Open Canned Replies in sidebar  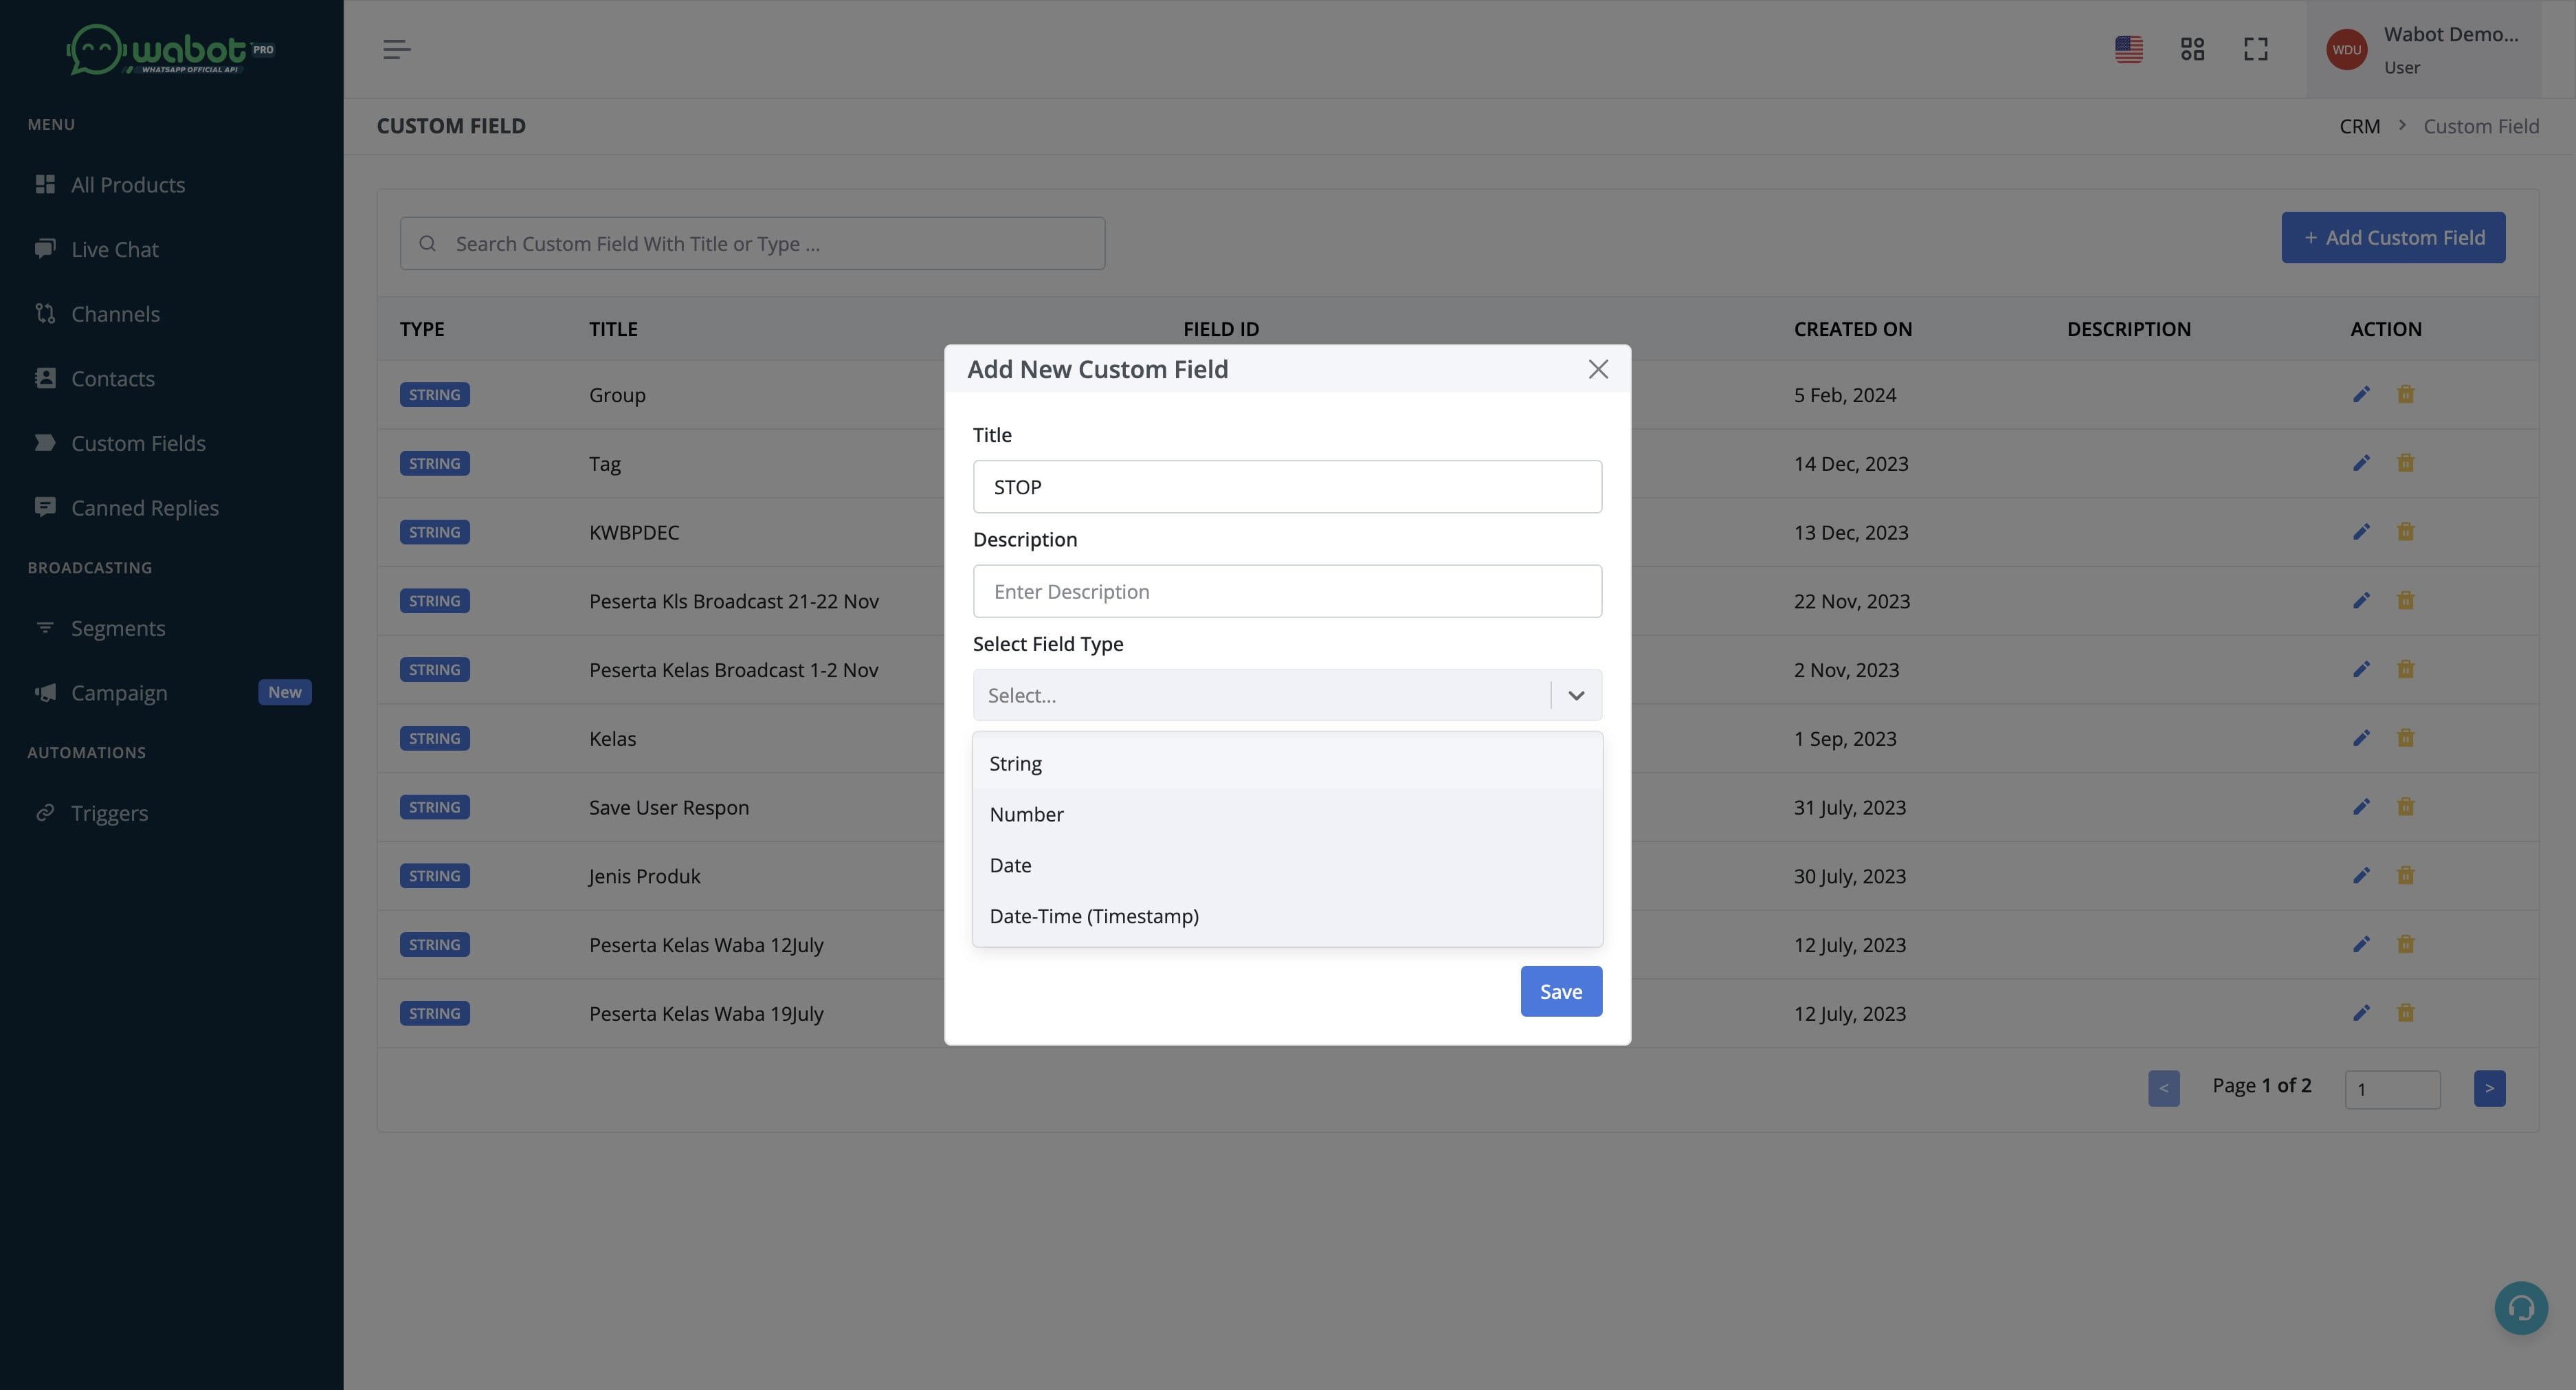click(x=145, y=508)
